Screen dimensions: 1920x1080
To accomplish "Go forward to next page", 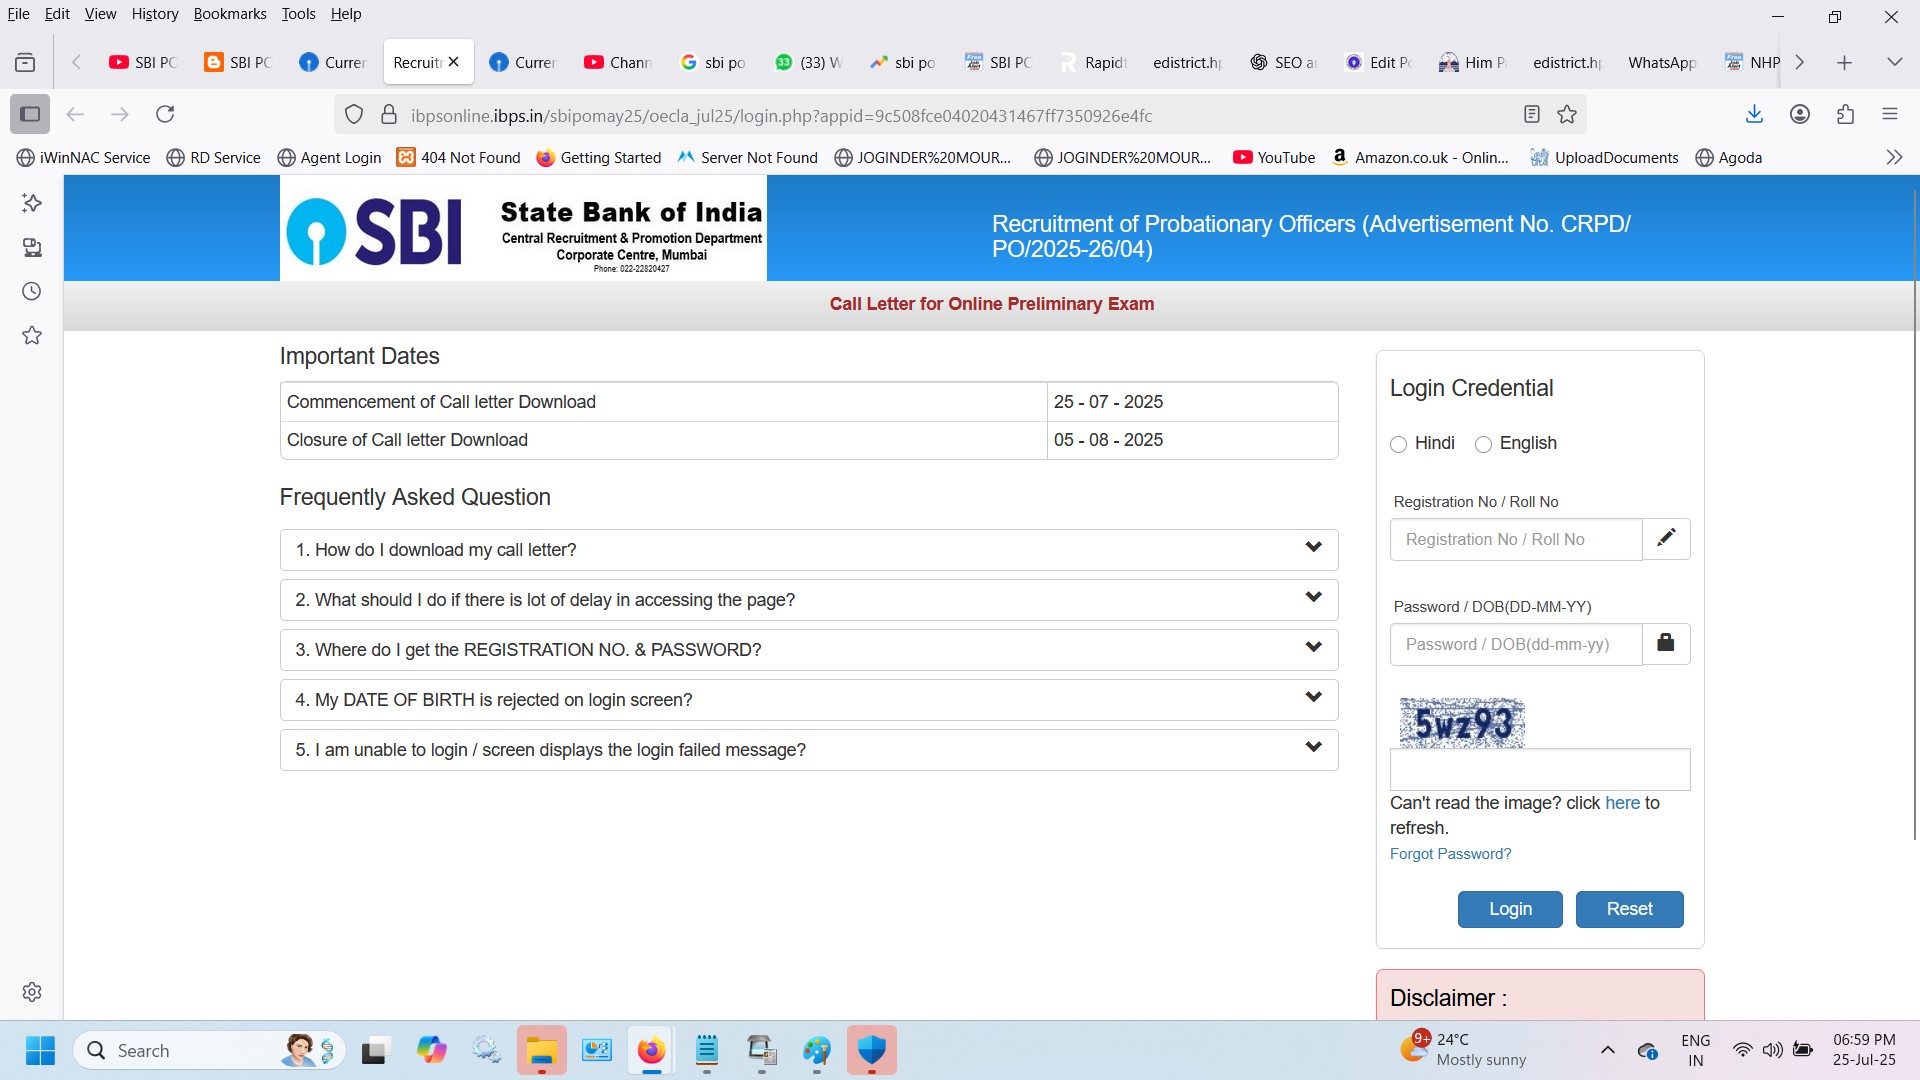I will click(x=120, y=114).
